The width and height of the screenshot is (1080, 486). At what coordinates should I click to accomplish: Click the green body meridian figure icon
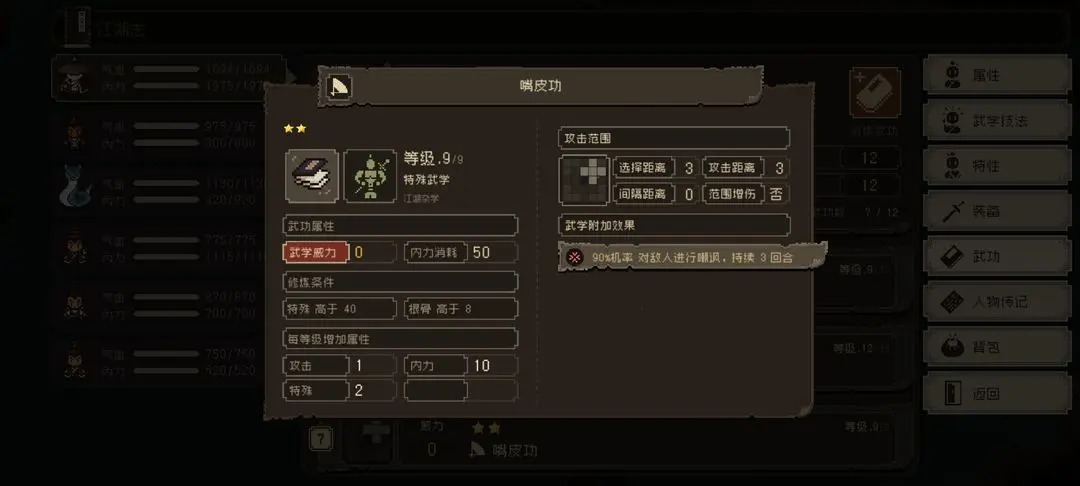(371, 176)
